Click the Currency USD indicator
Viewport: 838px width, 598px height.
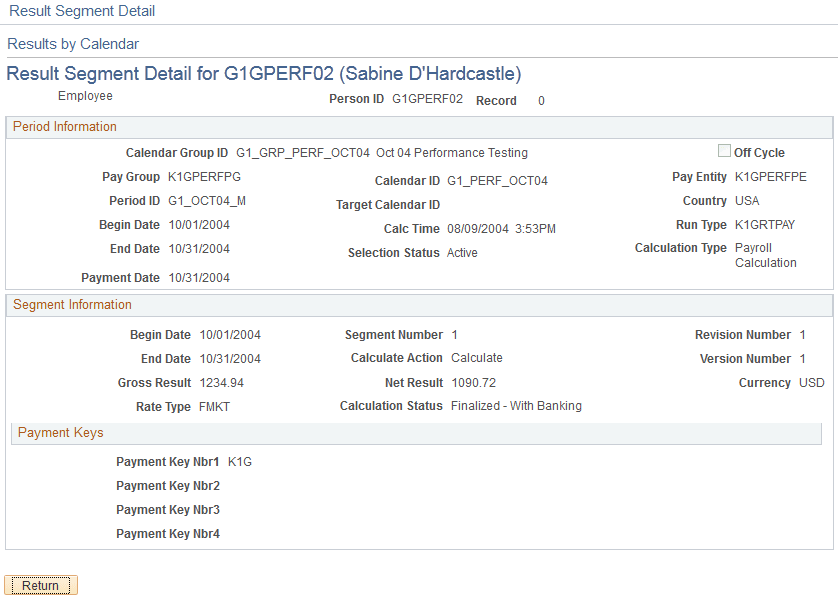tap(812, 382)
